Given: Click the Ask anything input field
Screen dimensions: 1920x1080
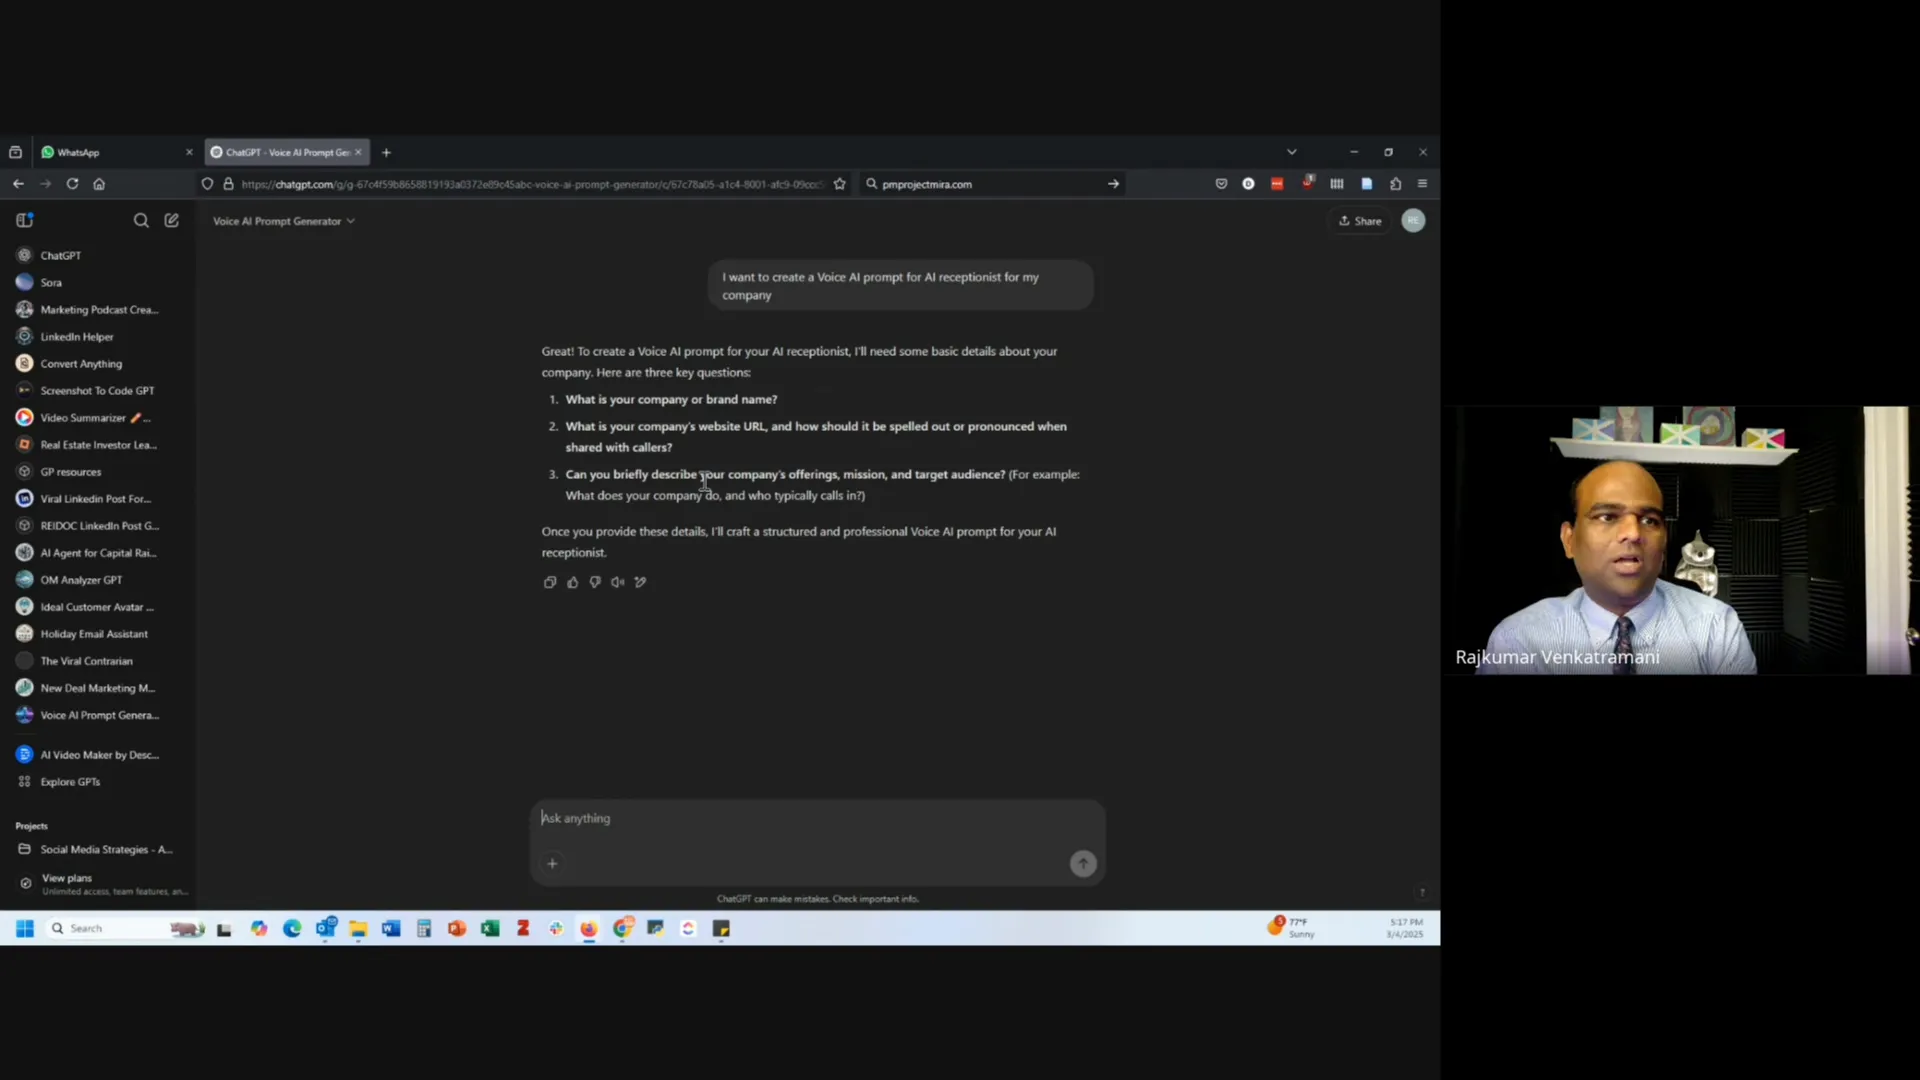Looking at the screenshot, I should coord(800,818).
